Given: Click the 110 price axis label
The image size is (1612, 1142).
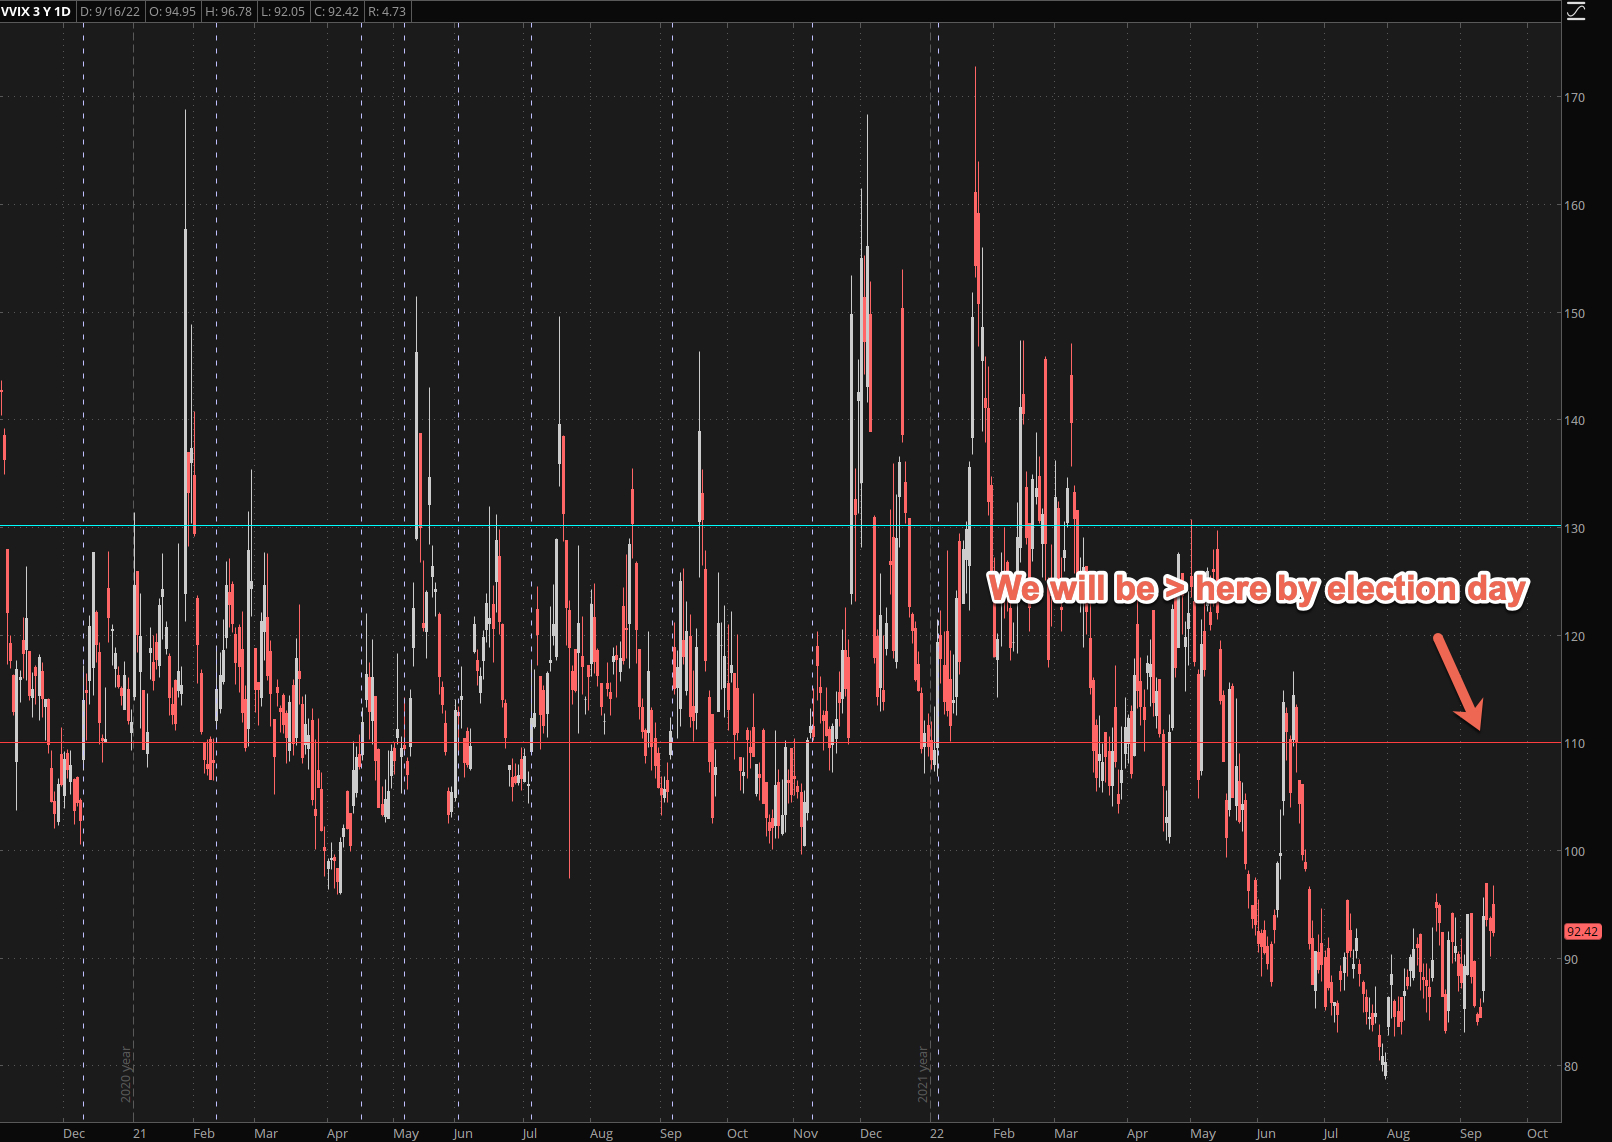Looking at the screenshot, I should 1574,743.
